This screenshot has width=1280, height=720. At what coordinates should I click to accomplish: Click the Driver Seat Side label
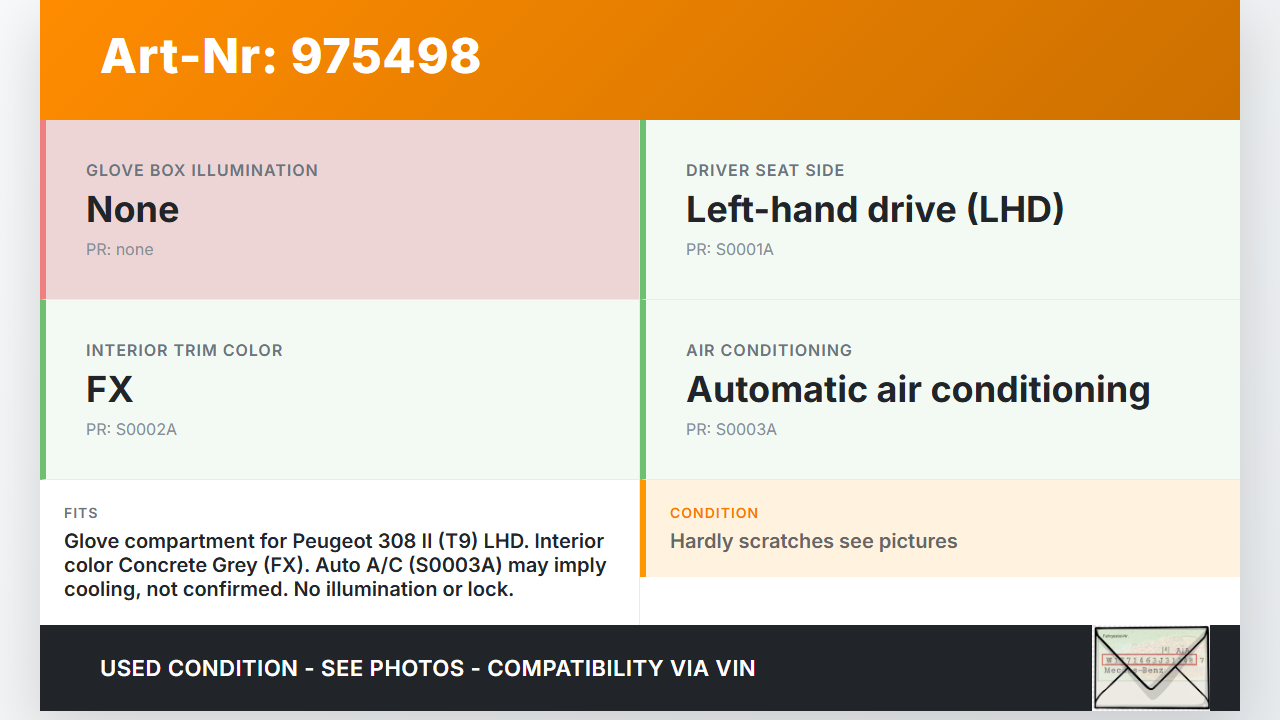[765, 170]
